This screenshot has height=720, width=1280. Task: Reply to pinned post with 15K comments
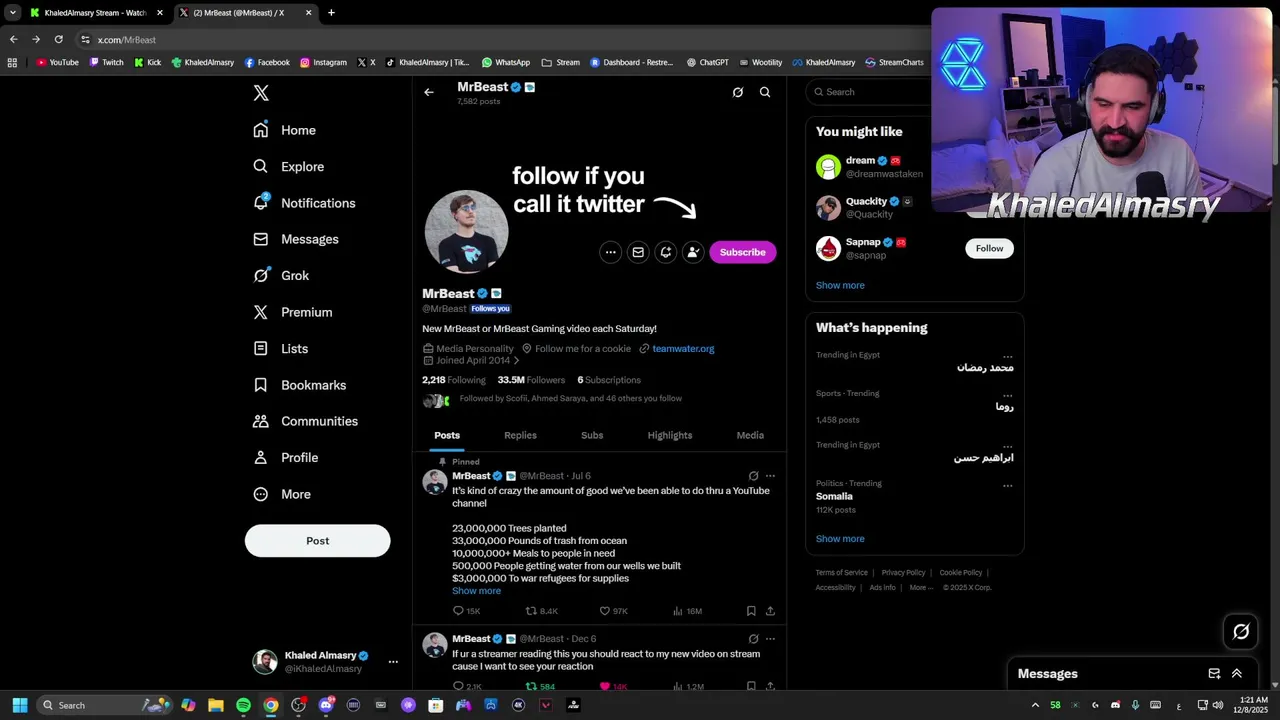[466, 611]
